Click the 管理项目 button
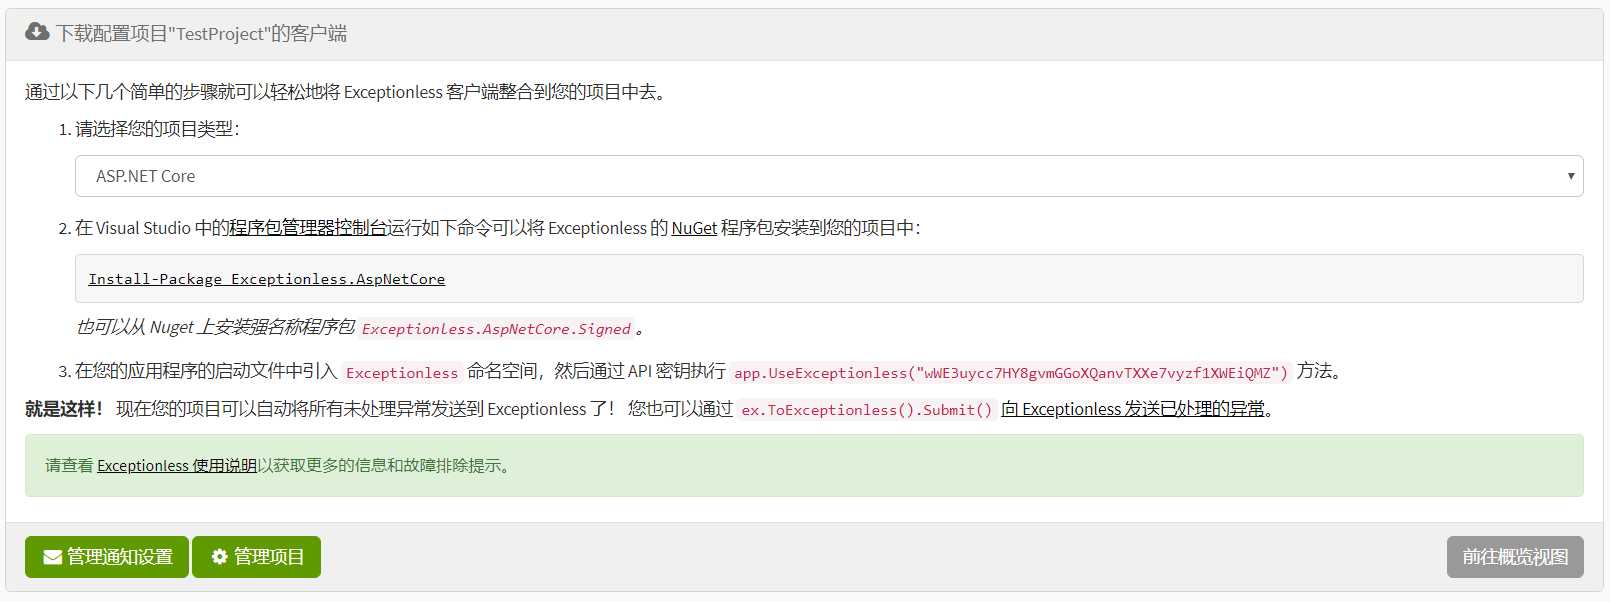Screen dimensions: 1610x602 (x=256, y=557)
